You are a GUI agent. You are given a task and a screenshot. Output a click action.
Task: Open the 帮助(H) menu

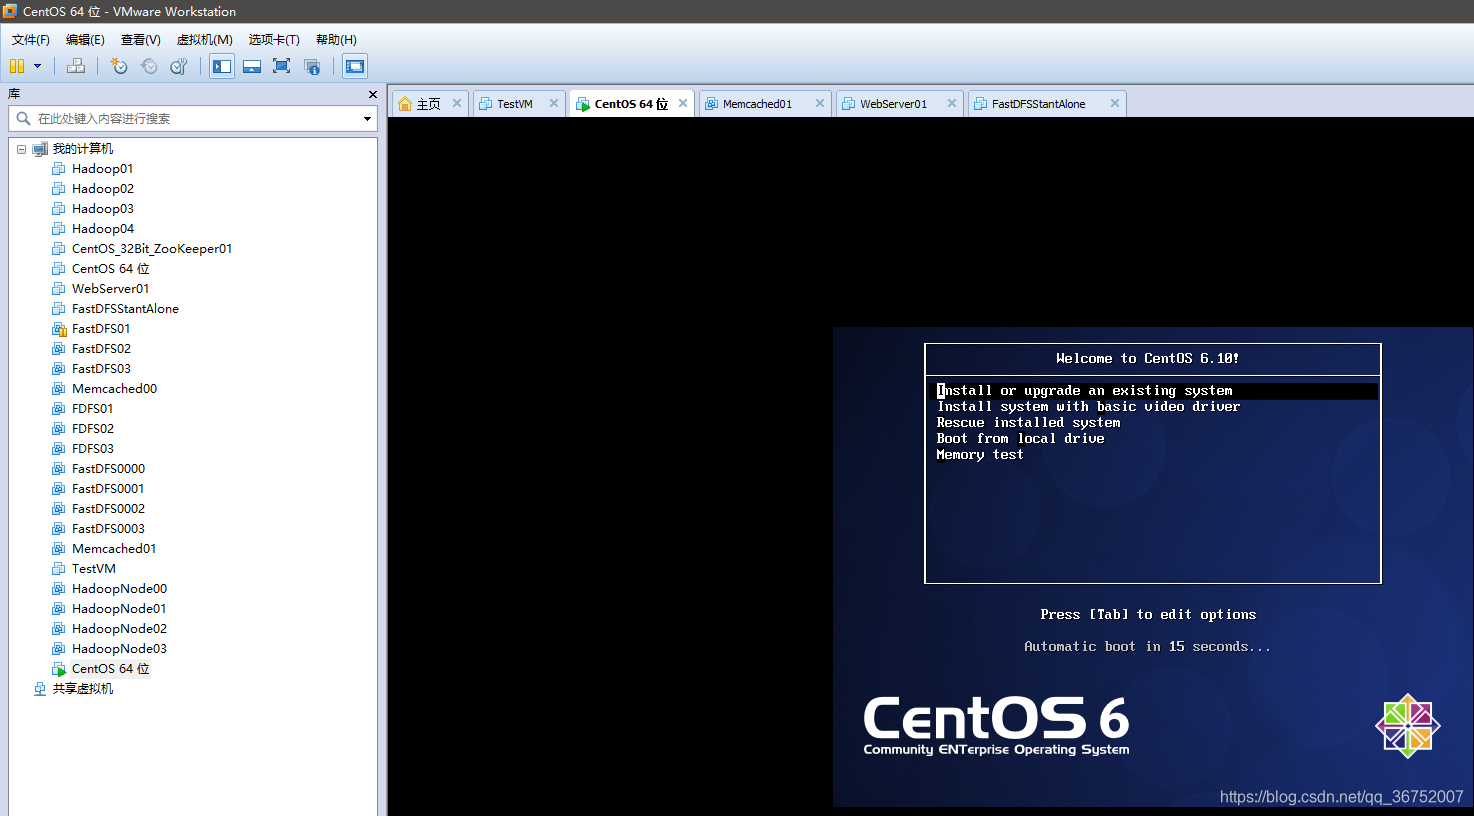[x=336, y=40]
